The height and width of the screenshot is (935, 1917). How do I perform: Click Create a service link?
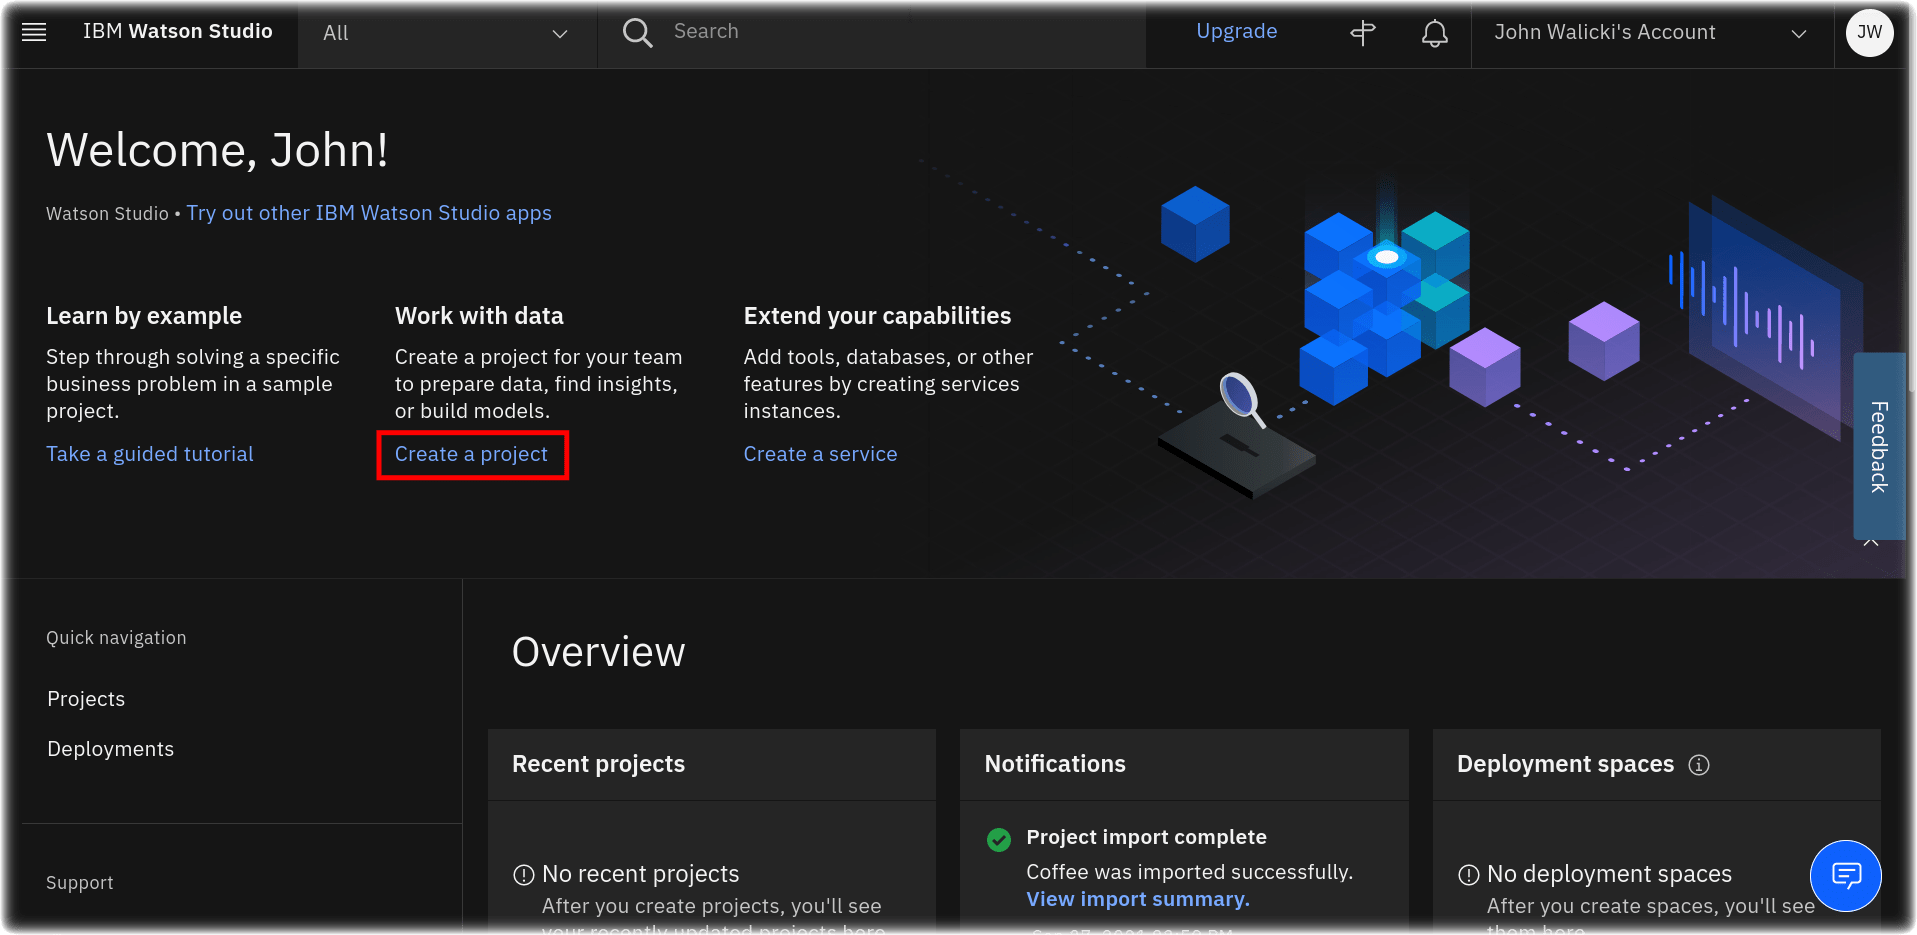(x=820, y=454)
